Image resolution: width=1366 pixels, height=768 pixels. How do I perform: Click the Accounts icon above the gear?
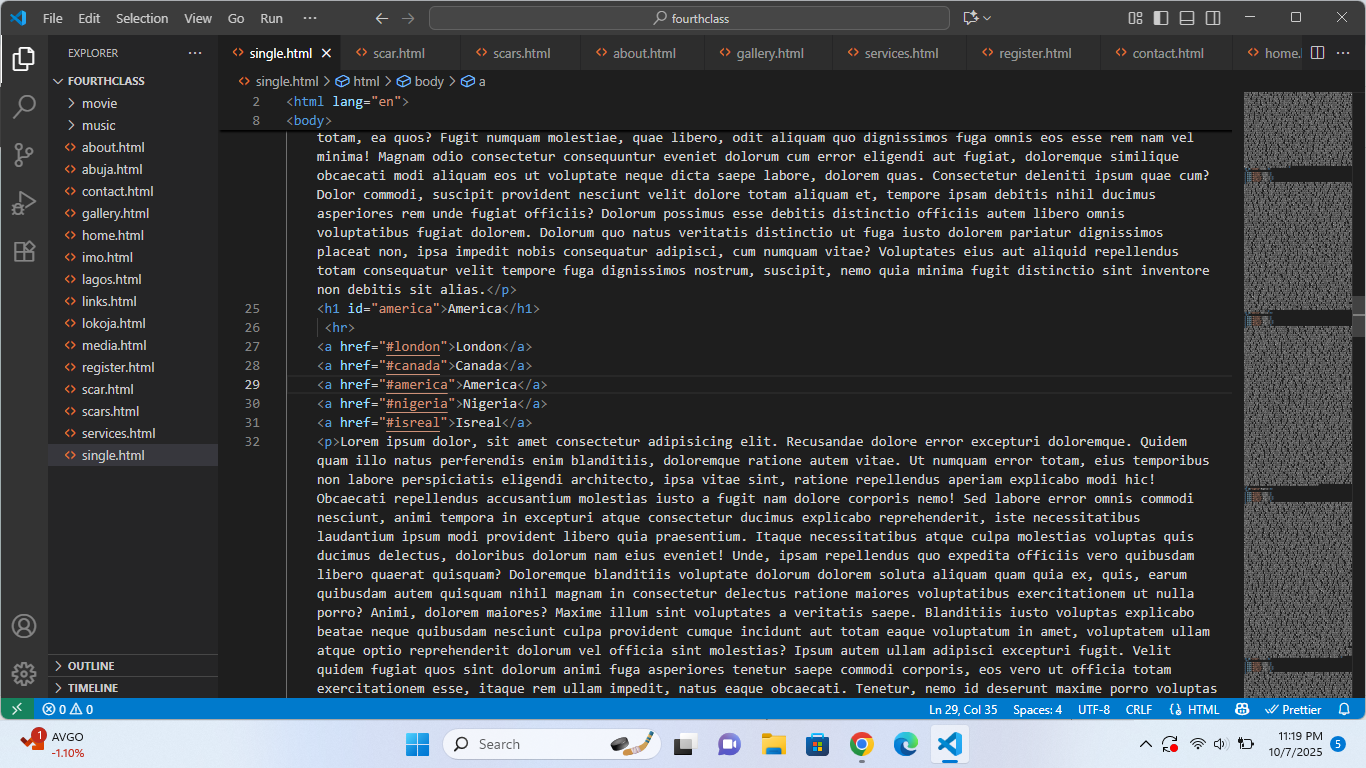(24, 626)
